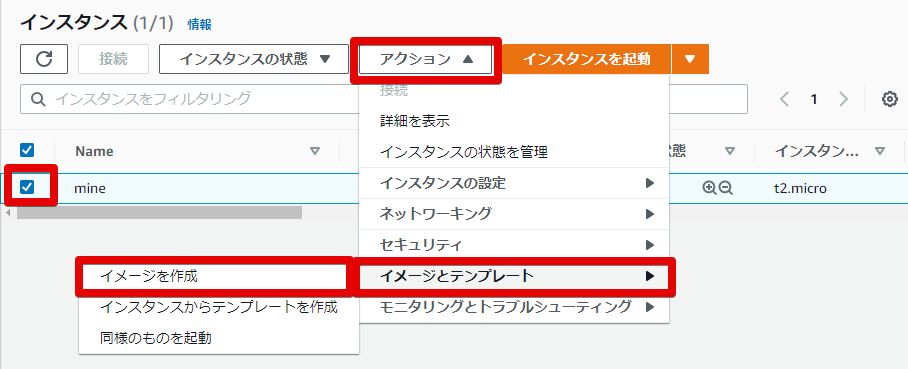Click the zoom-in magnifier icon in mine row
Screen dimensions: 908x369
pos(709,188)
